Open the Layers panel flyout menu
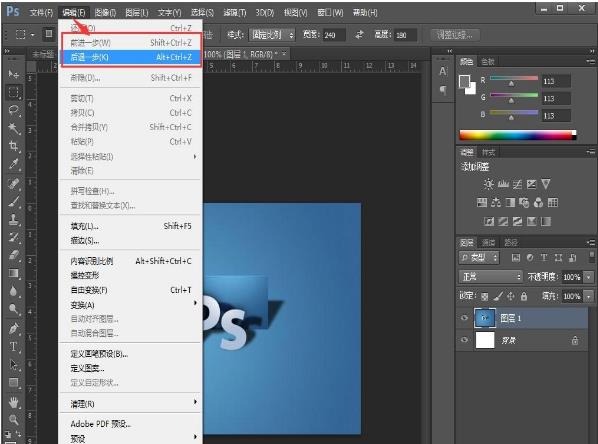Viewport: 598px width, 444px height. [591, 242]
